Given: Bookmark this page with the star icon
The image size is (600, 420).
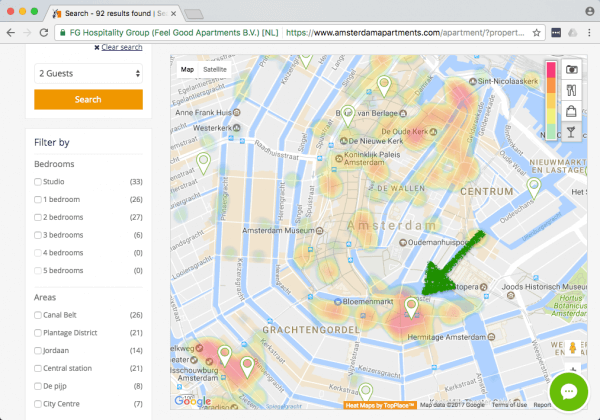Looking at the screenshot, I should [x=536, y=33].
